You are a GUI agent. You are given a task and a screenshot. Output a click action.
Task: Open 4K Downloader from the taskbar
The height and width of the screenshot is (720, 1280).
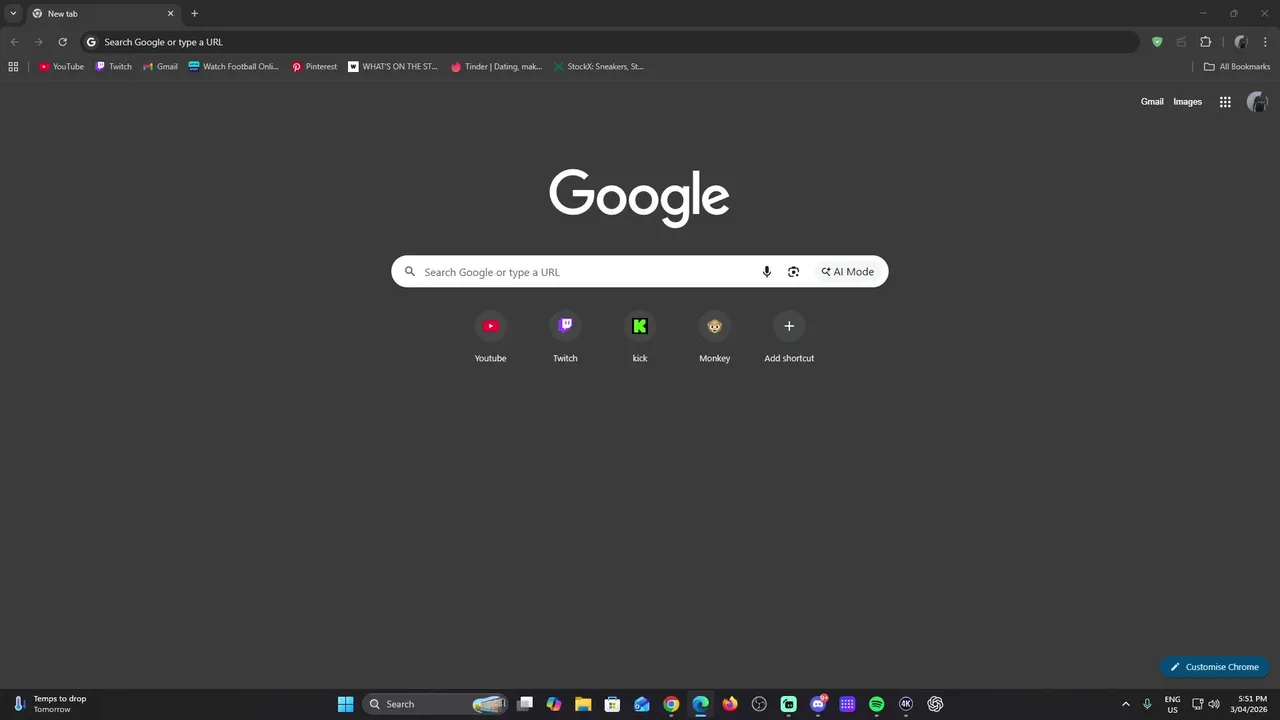coord(906,704)
